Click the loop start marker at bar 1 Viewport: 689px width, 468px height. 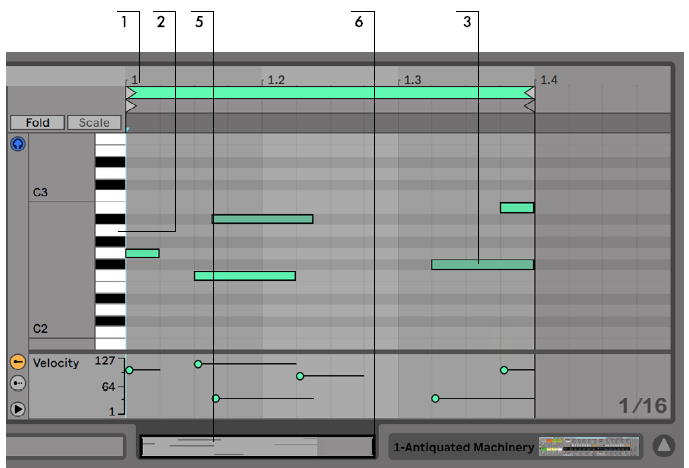131,93
